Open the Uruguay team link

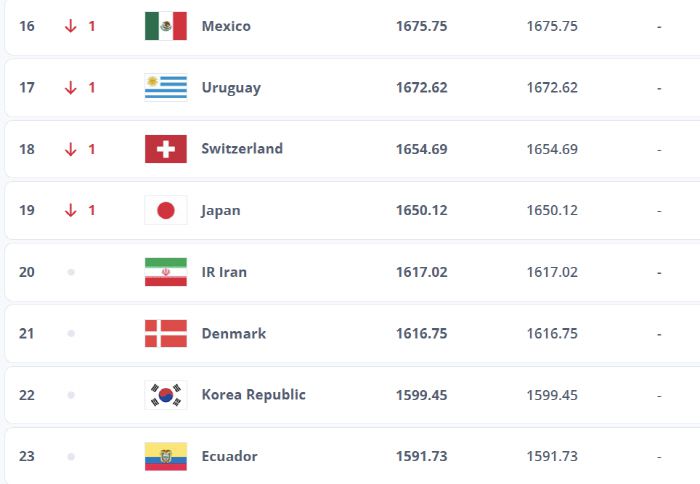pos(231,88)
